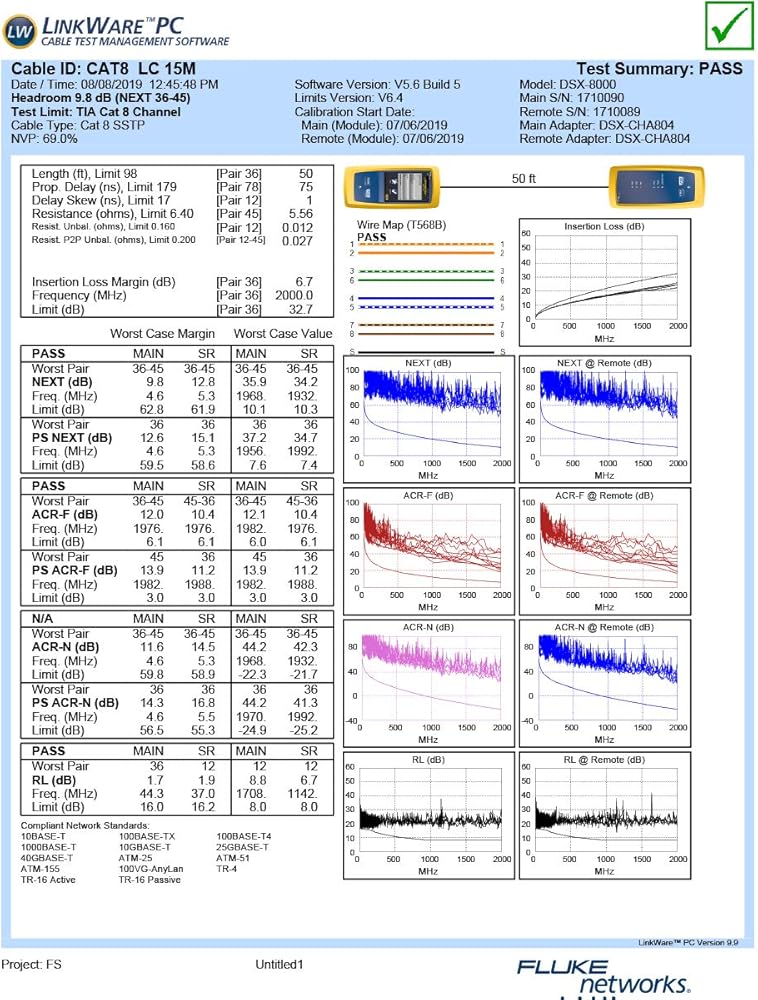This screenshot has height=1000, width=758.
Task: Click the green PASS checkmark icon
Action: (x=730, y=27)
